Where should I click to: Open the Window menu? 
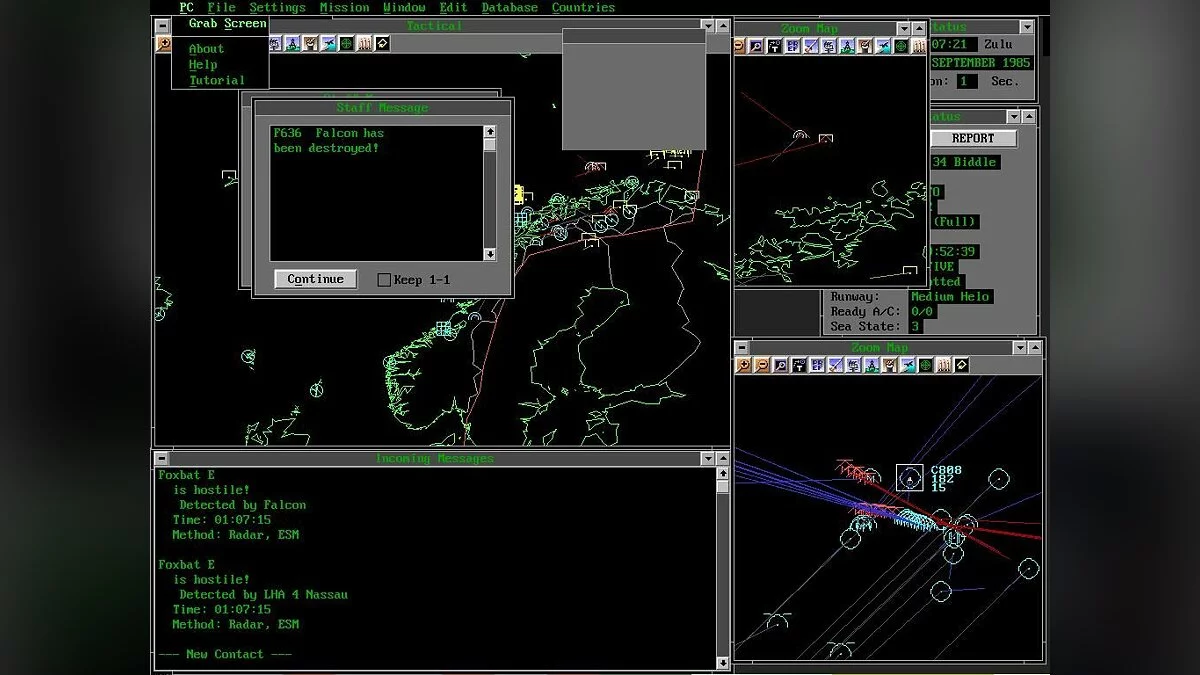point(404,7)
